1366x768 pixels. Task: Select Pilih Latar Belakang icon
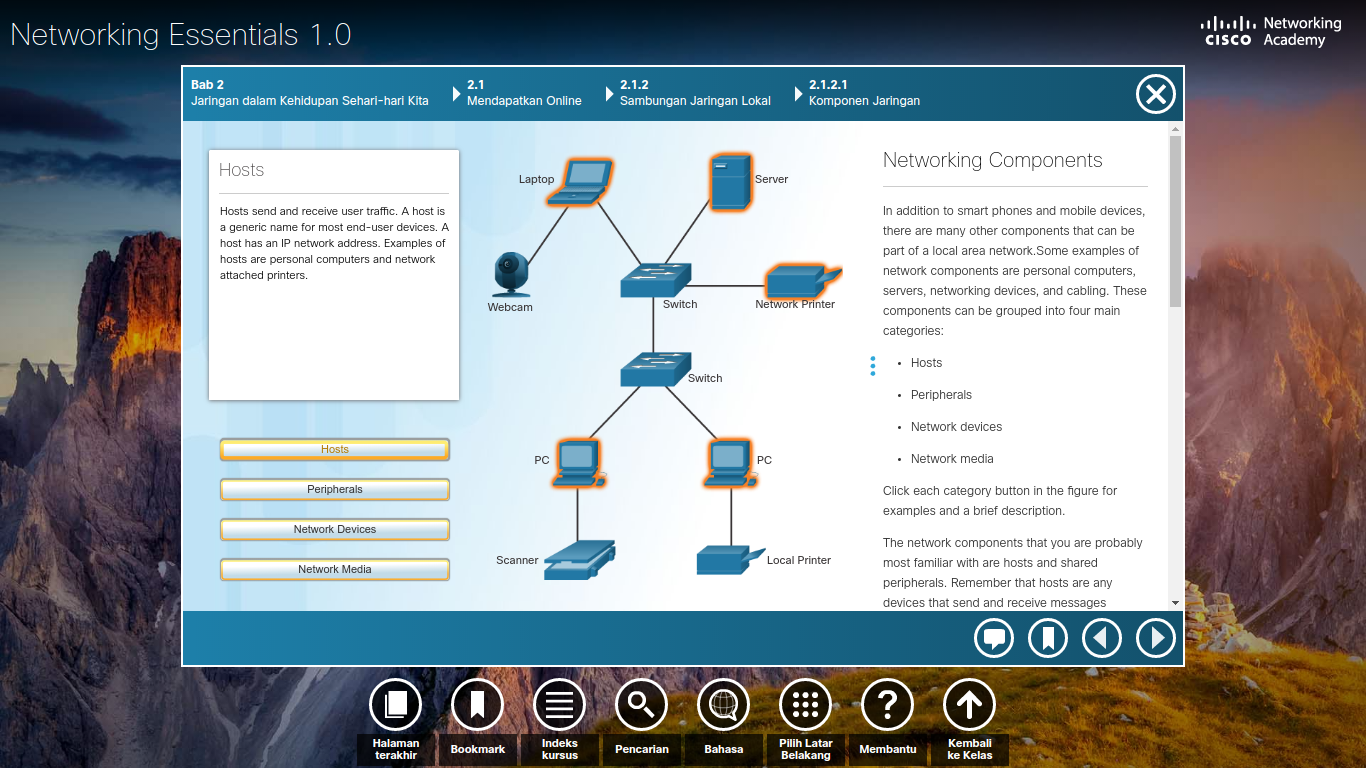click(805, 703)
